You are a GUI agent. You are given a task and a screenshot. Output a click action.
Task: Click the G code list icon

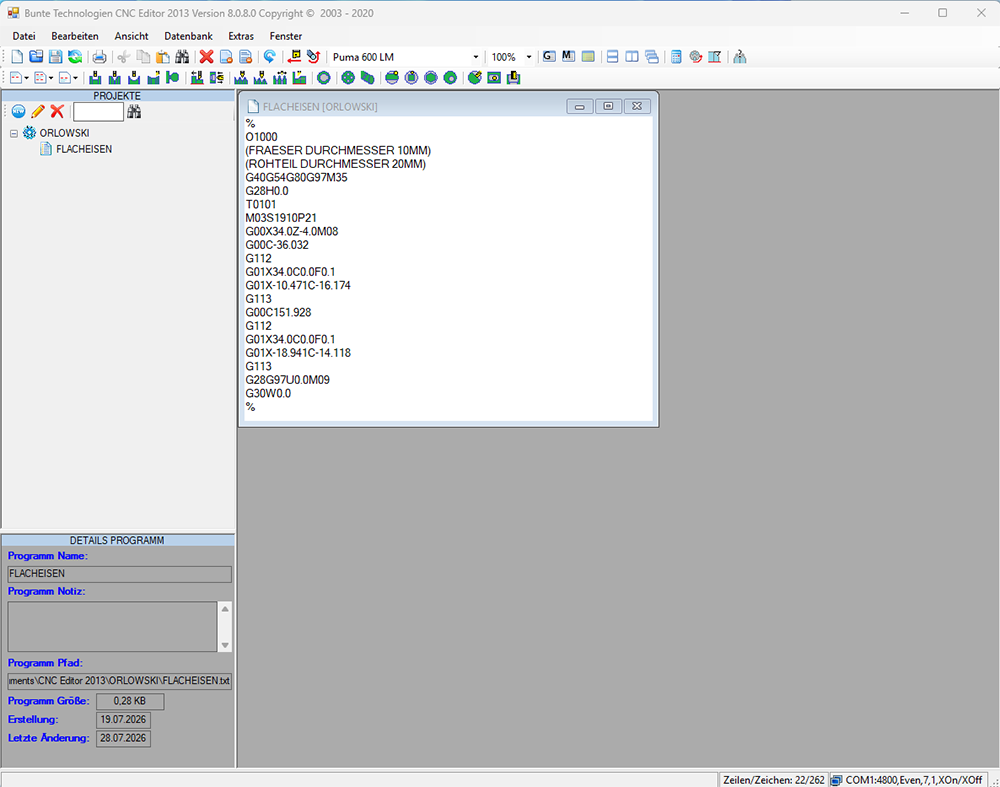click(548, 56)
